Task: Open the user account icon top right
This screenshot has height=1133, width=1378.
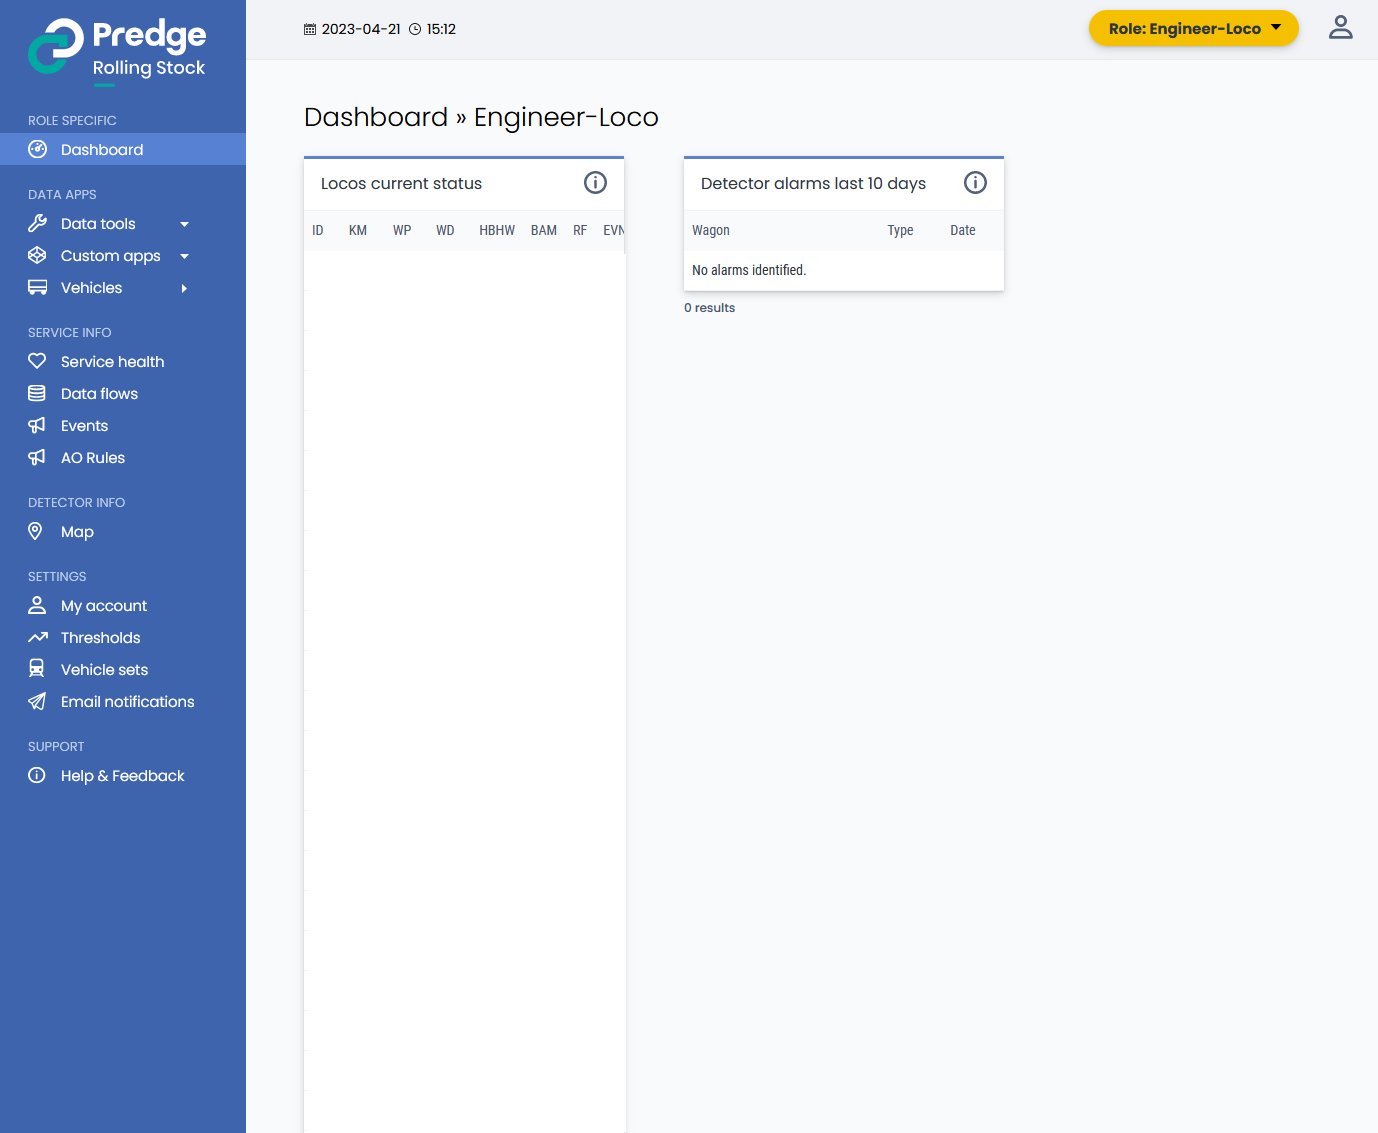Action: [1341, 28]
